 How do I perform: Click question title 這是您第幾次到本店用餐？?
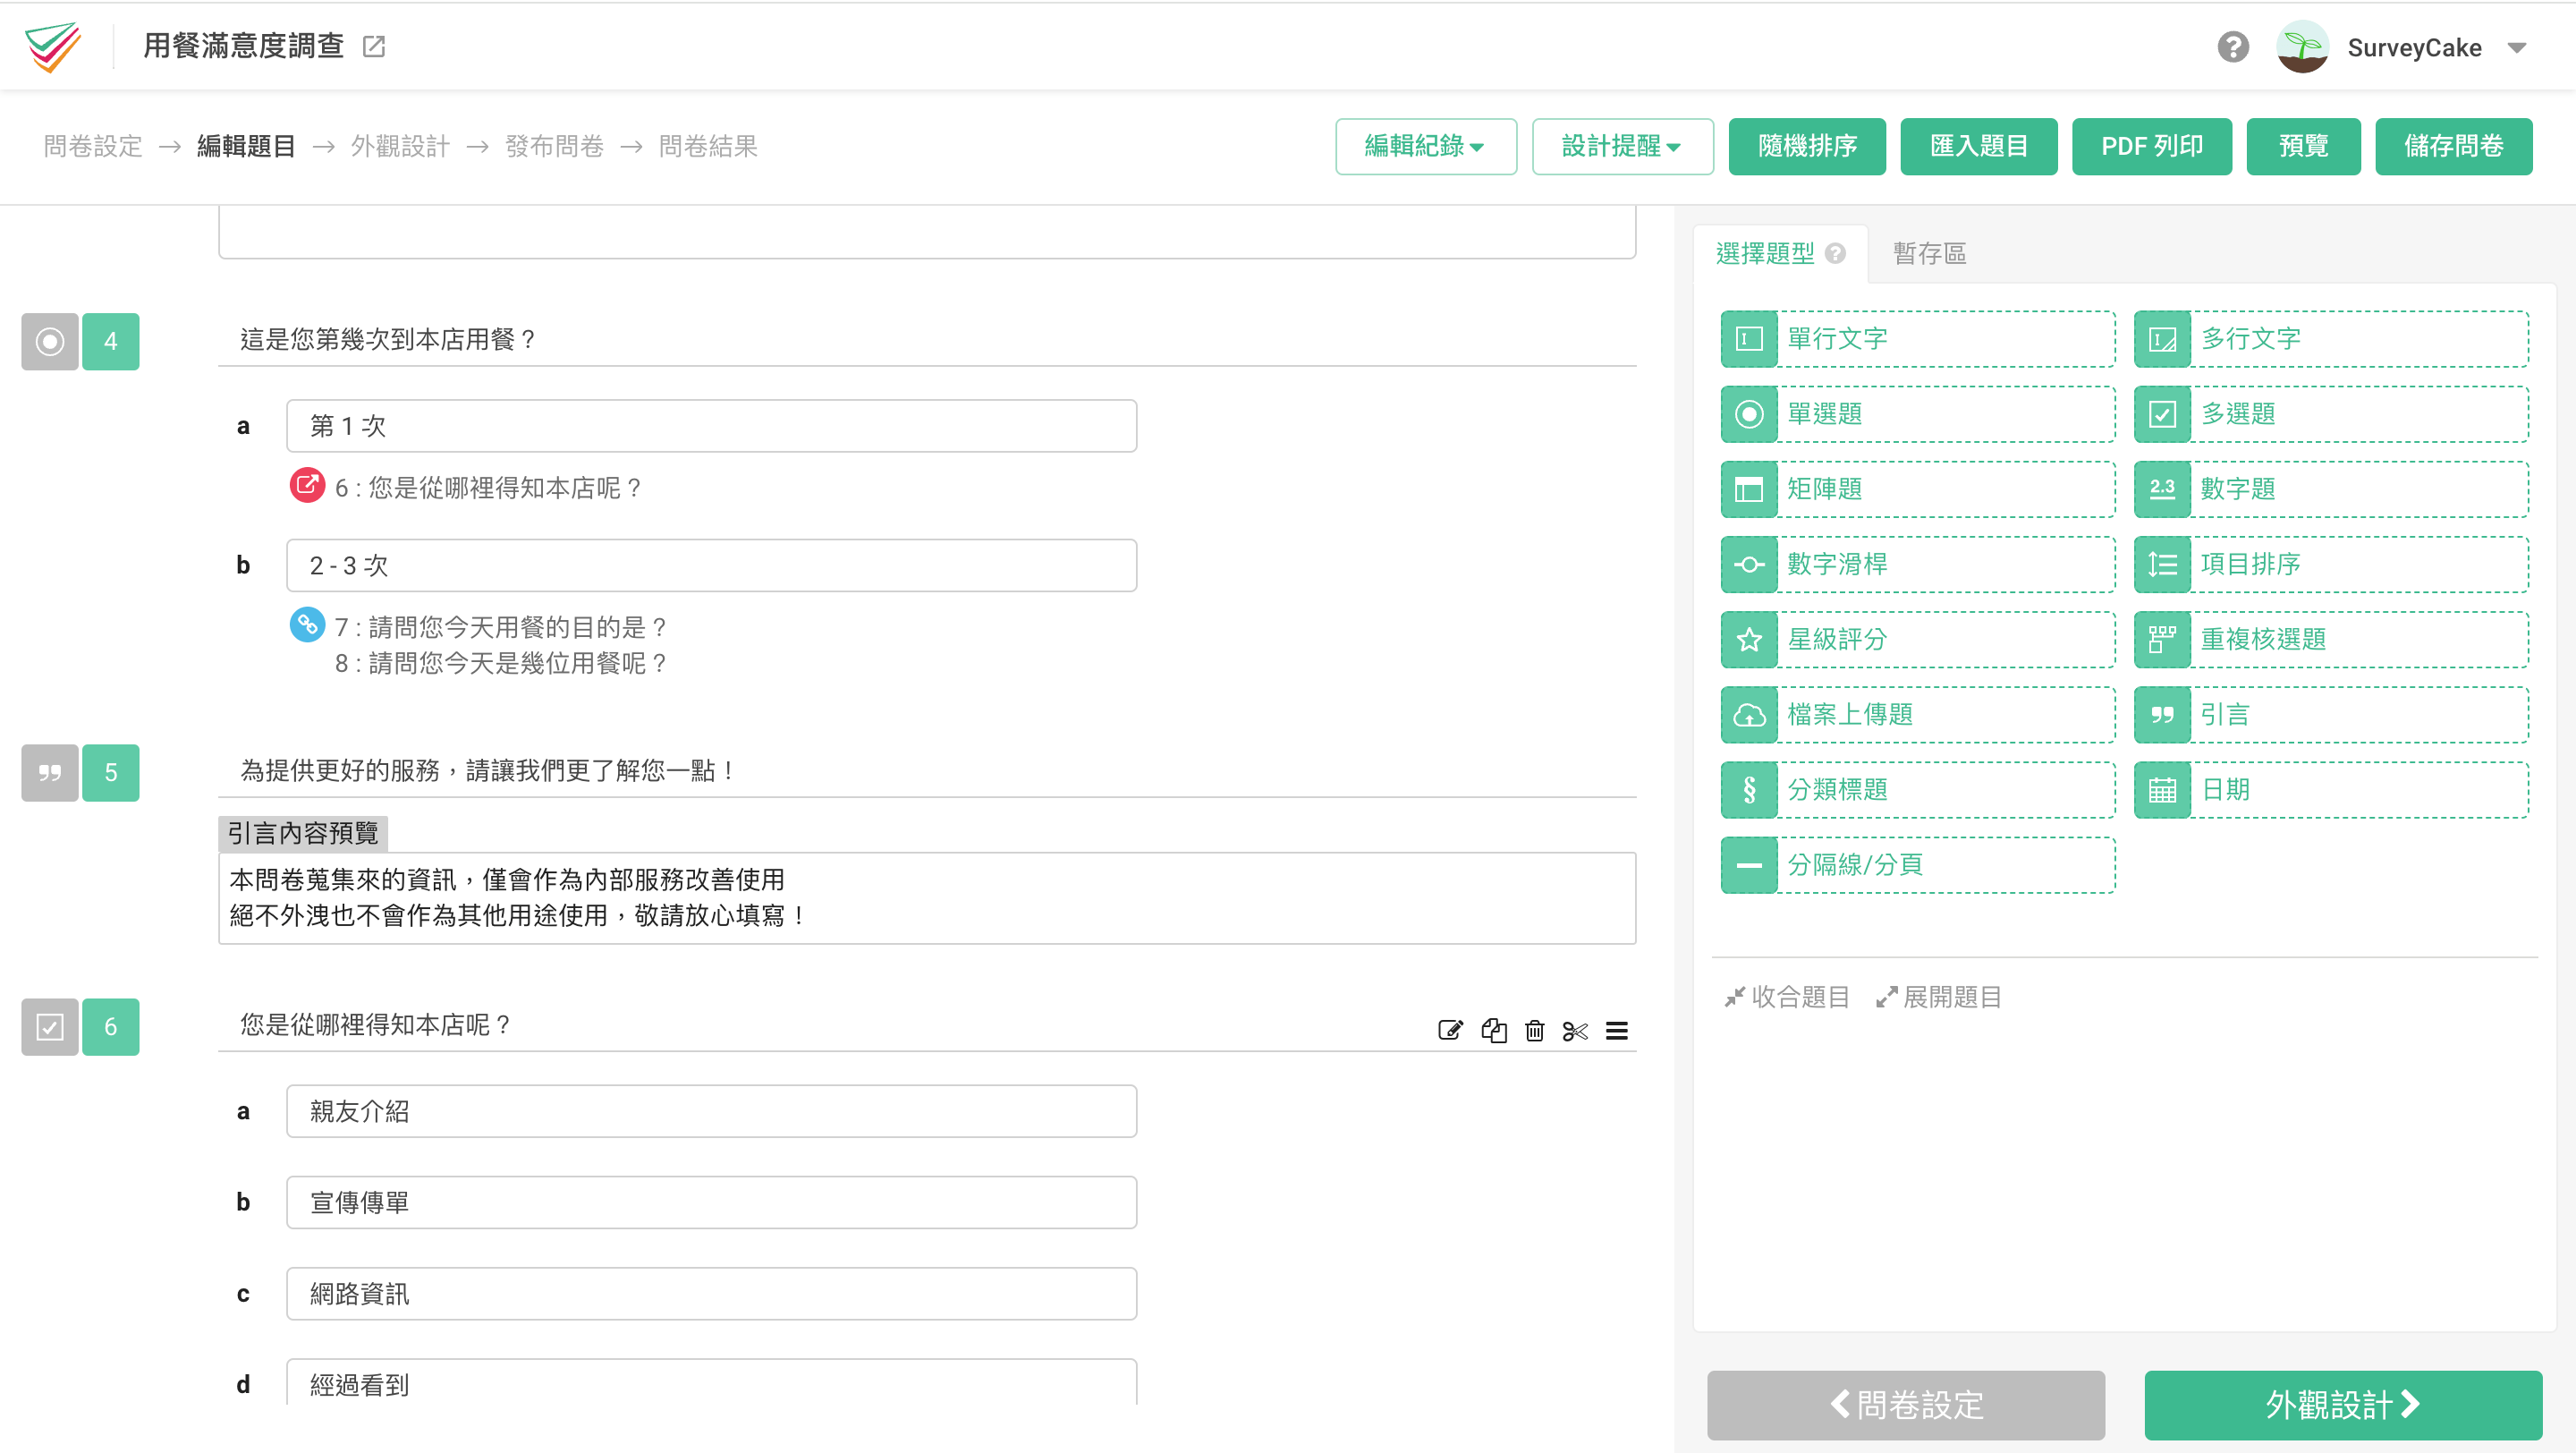click(389, 340)
